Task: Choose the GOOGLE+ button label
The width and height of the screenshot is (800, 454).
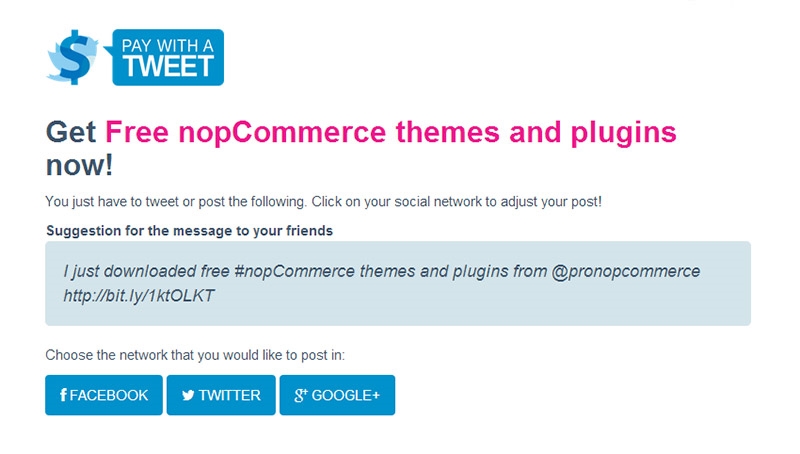Action: (x=345, y=395)
